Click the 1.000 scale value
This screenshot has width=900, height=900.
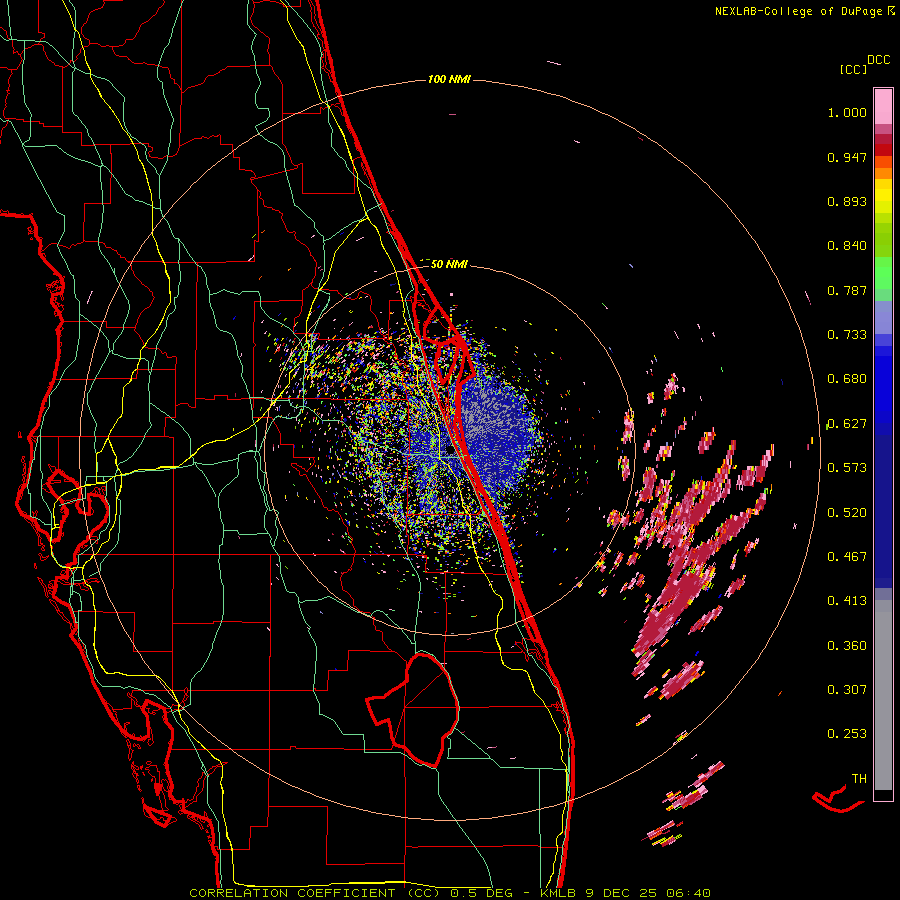click(x=847, y=112)
